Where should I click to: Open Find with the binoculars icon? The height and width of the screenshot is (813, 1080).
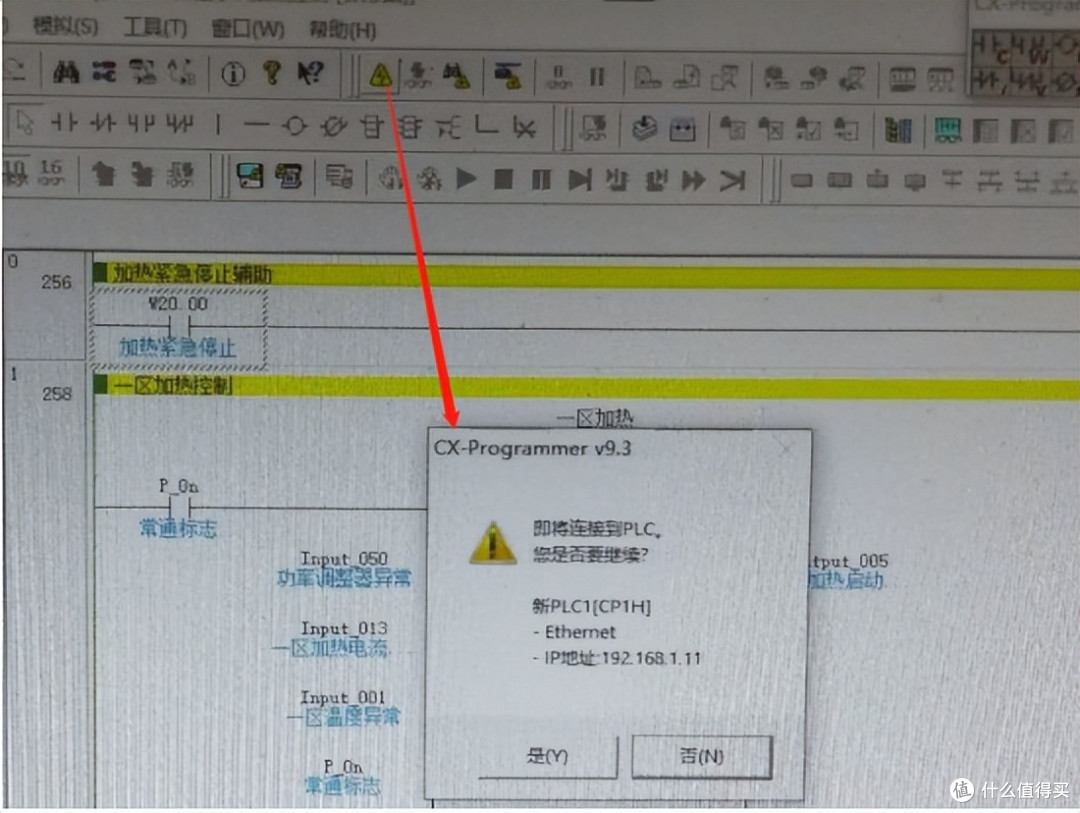[66, 72]
